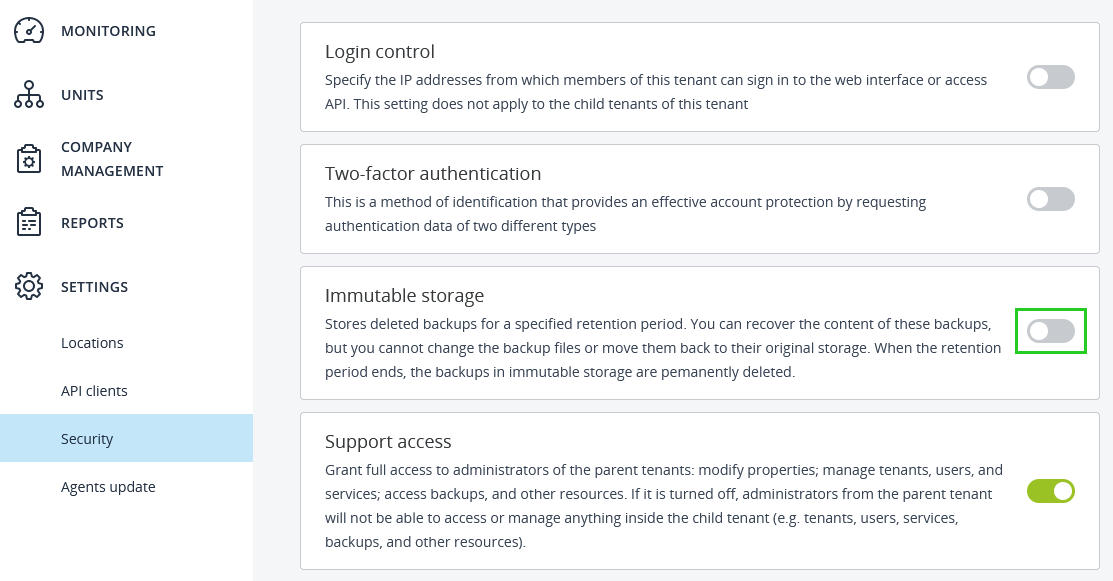This screenshot has height=581, width=1113.
Task: Open the Monitoring menu section
Action: (108, 31)
